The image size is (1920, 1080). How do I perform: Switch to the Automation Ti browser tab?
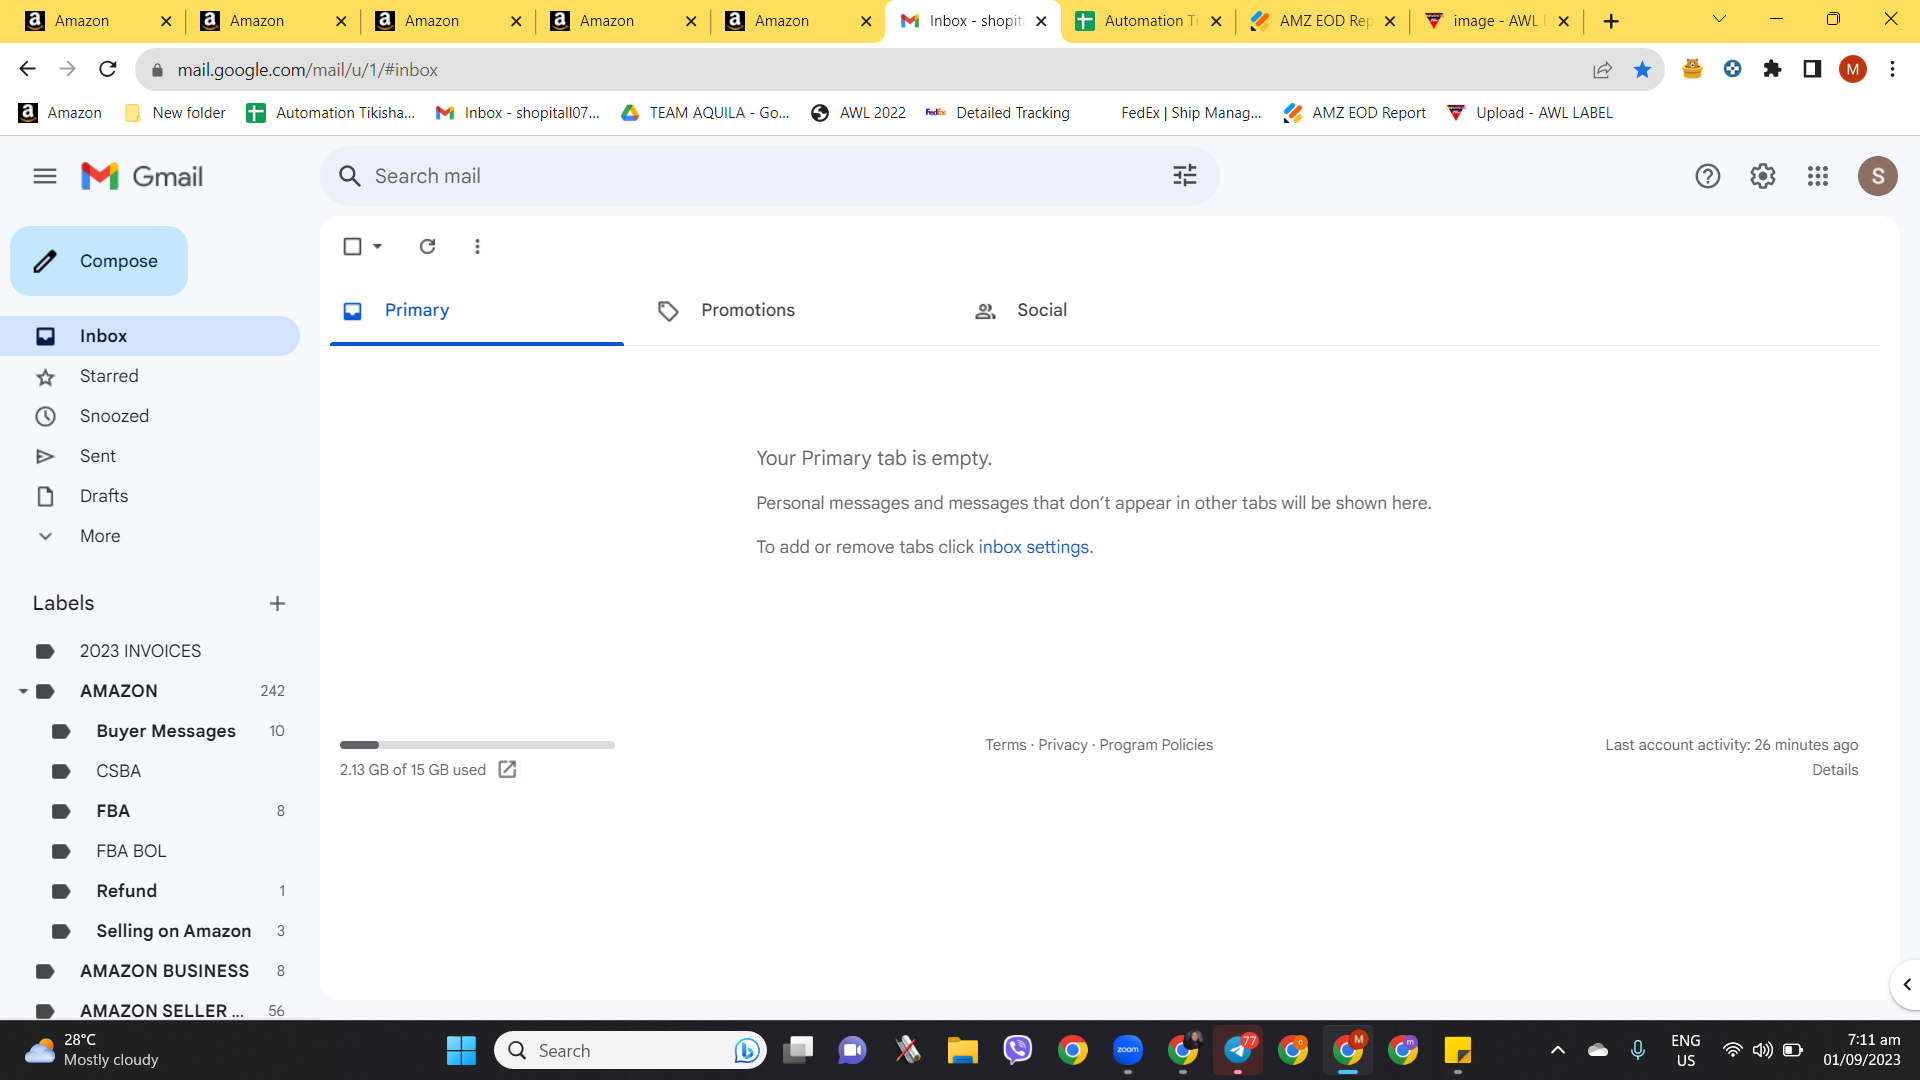1148,21
